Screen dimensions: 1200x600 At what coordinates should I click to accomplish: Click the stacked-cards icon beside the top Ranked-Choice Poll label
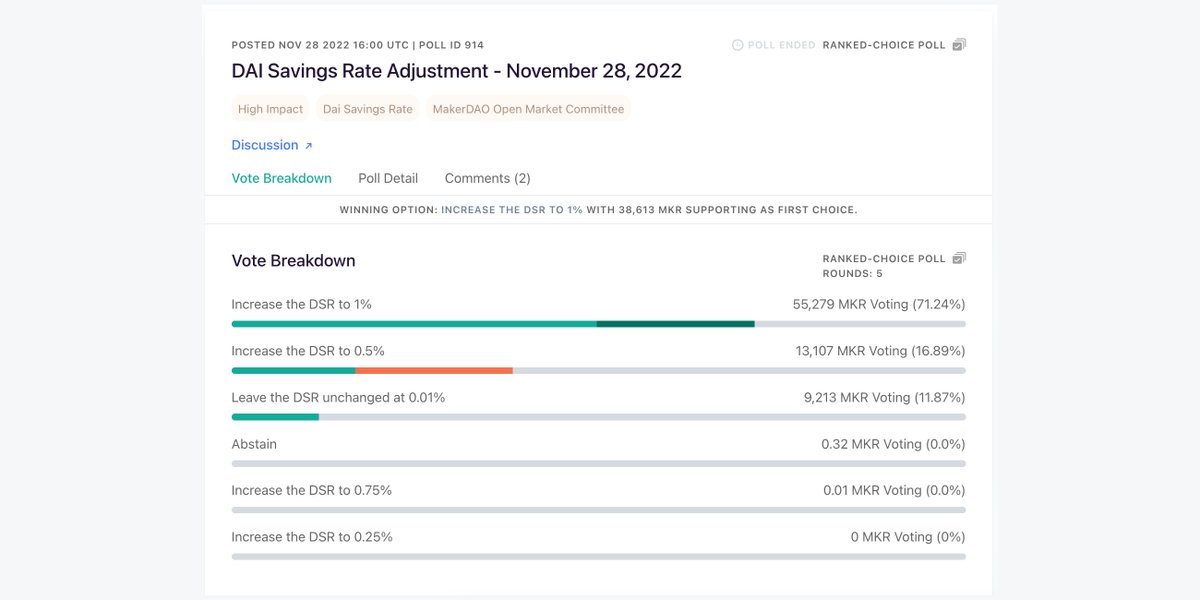point(959,45)
